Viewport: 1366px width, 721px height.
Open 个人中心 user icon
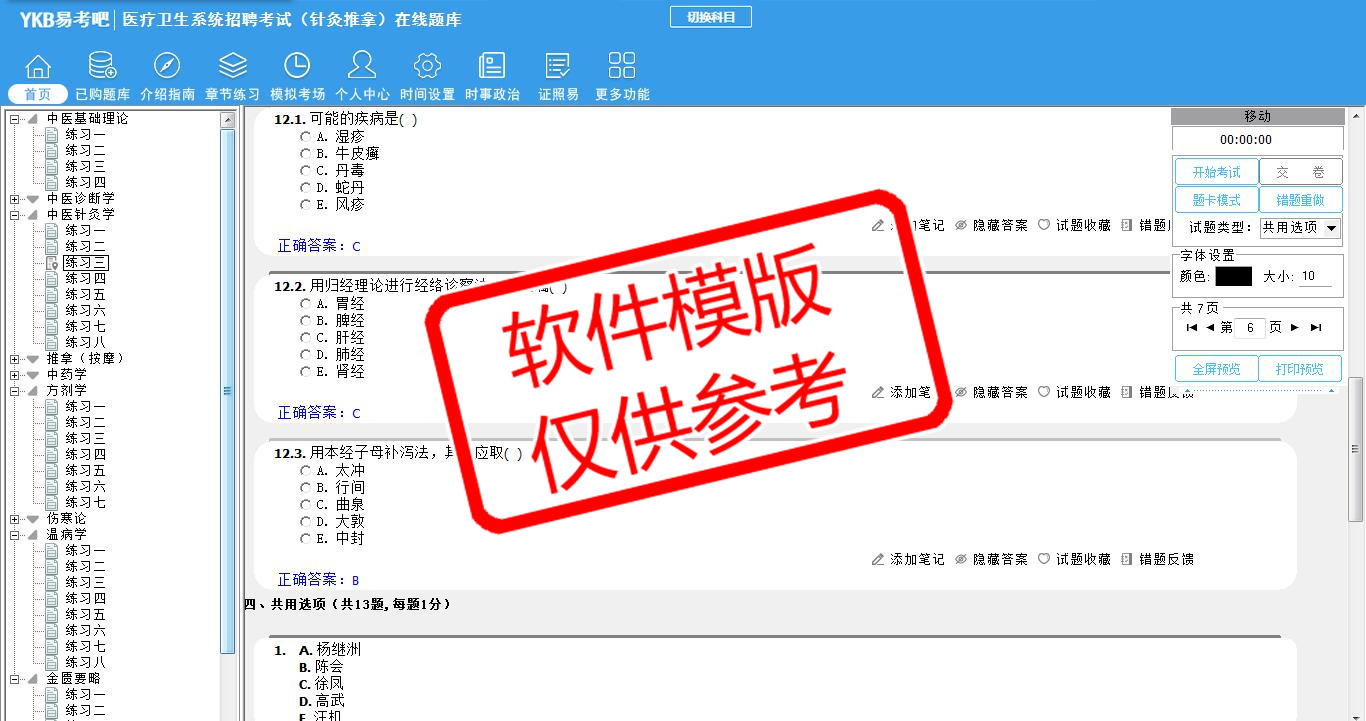coord(362,67)
